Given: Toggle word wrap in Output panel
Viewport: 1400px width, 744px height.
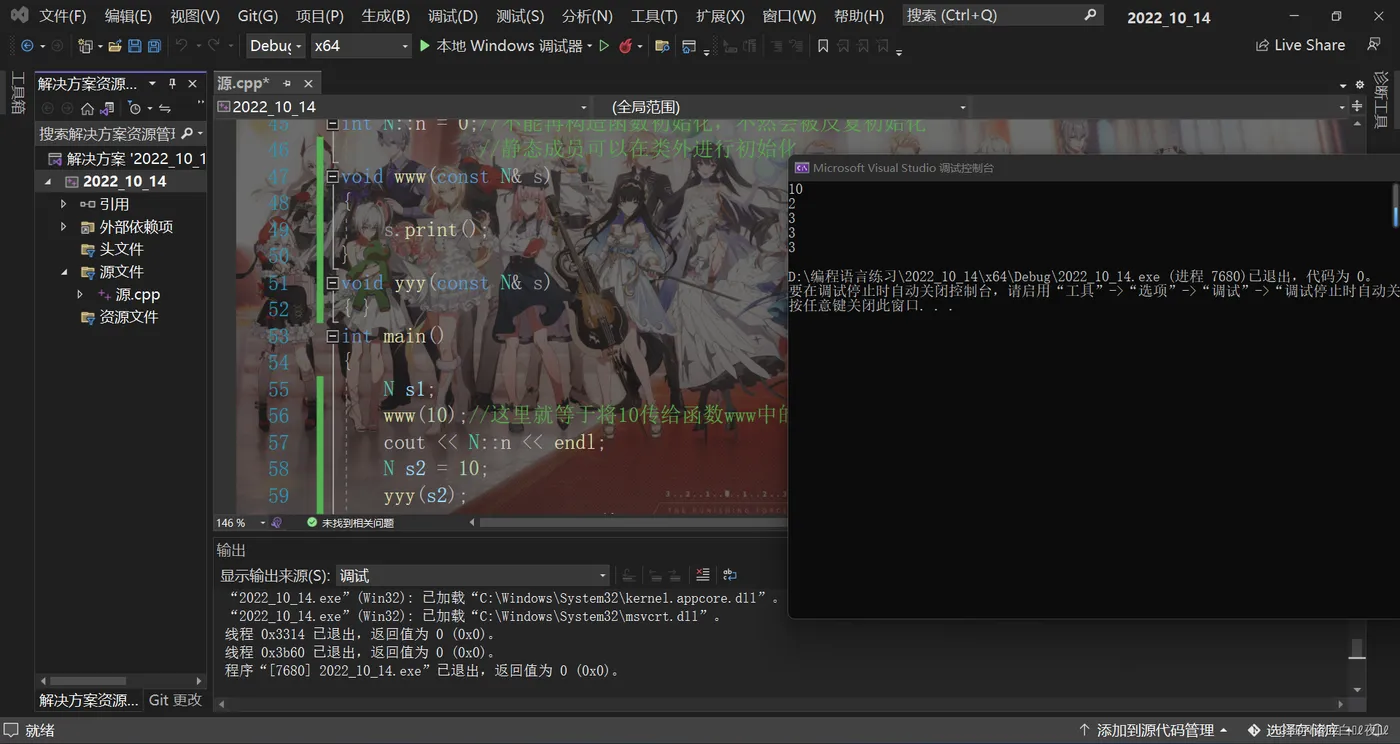Looking at the screenshot, I should [730, 575].
